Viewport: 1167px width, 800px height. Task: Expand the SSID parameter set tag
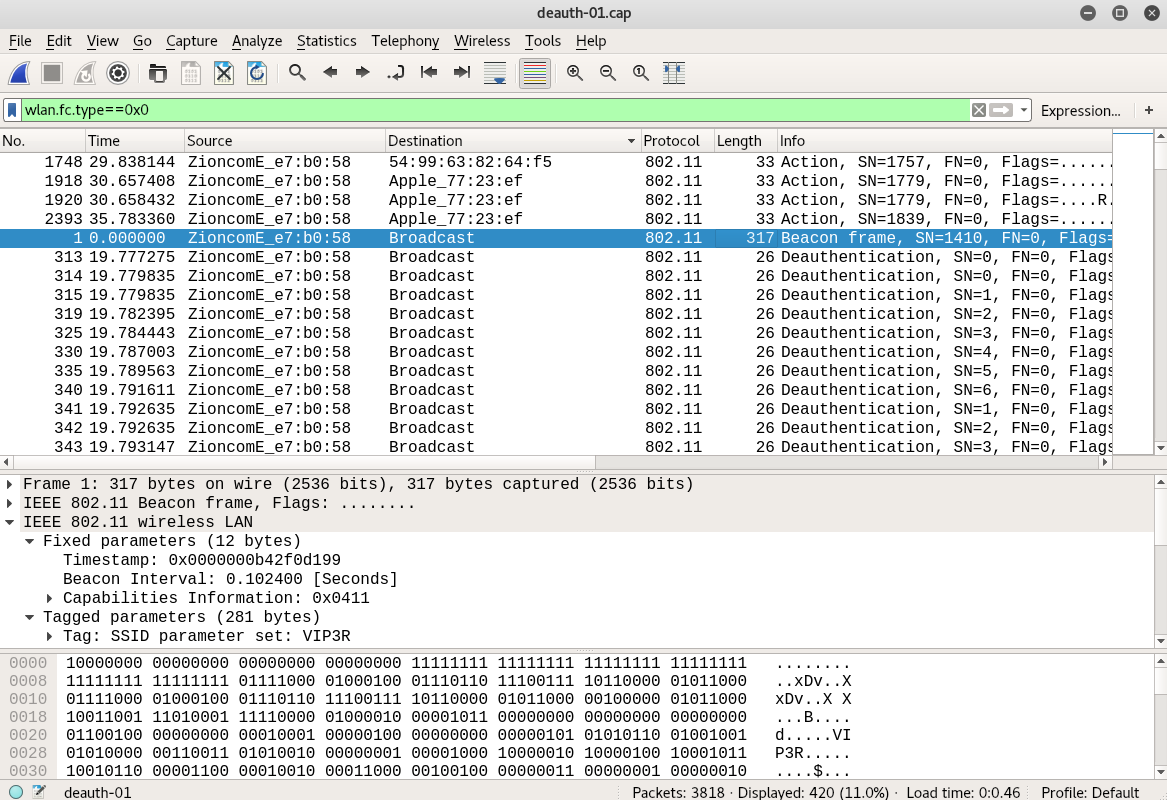point(50,636)
